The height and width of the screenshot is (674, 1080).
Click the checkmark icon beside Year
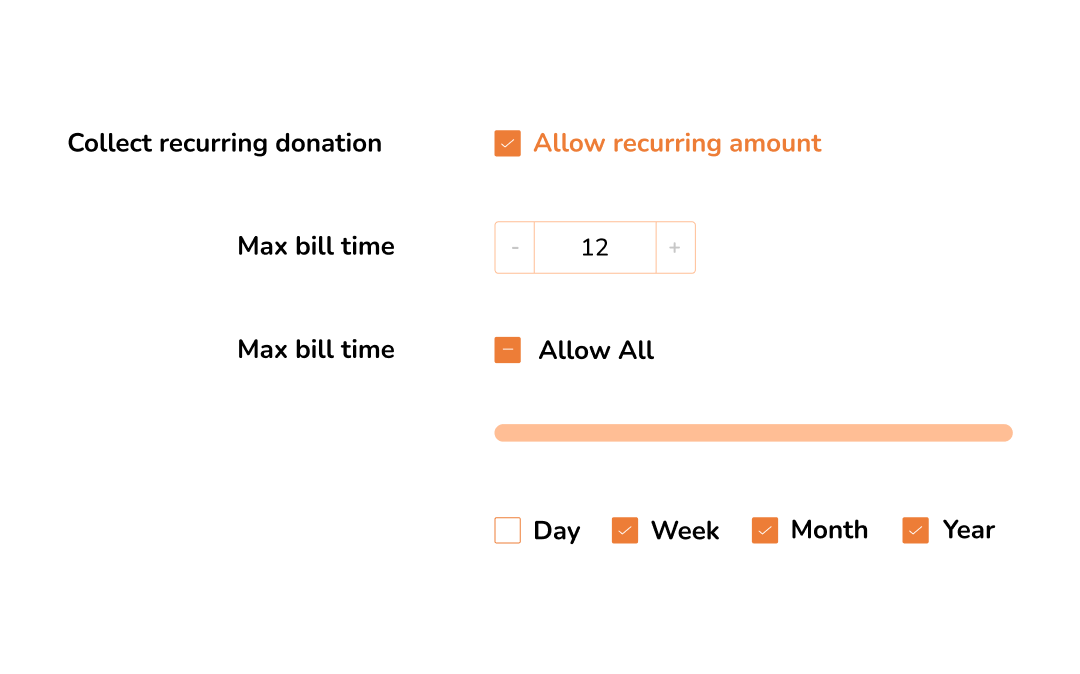point(915,530)
